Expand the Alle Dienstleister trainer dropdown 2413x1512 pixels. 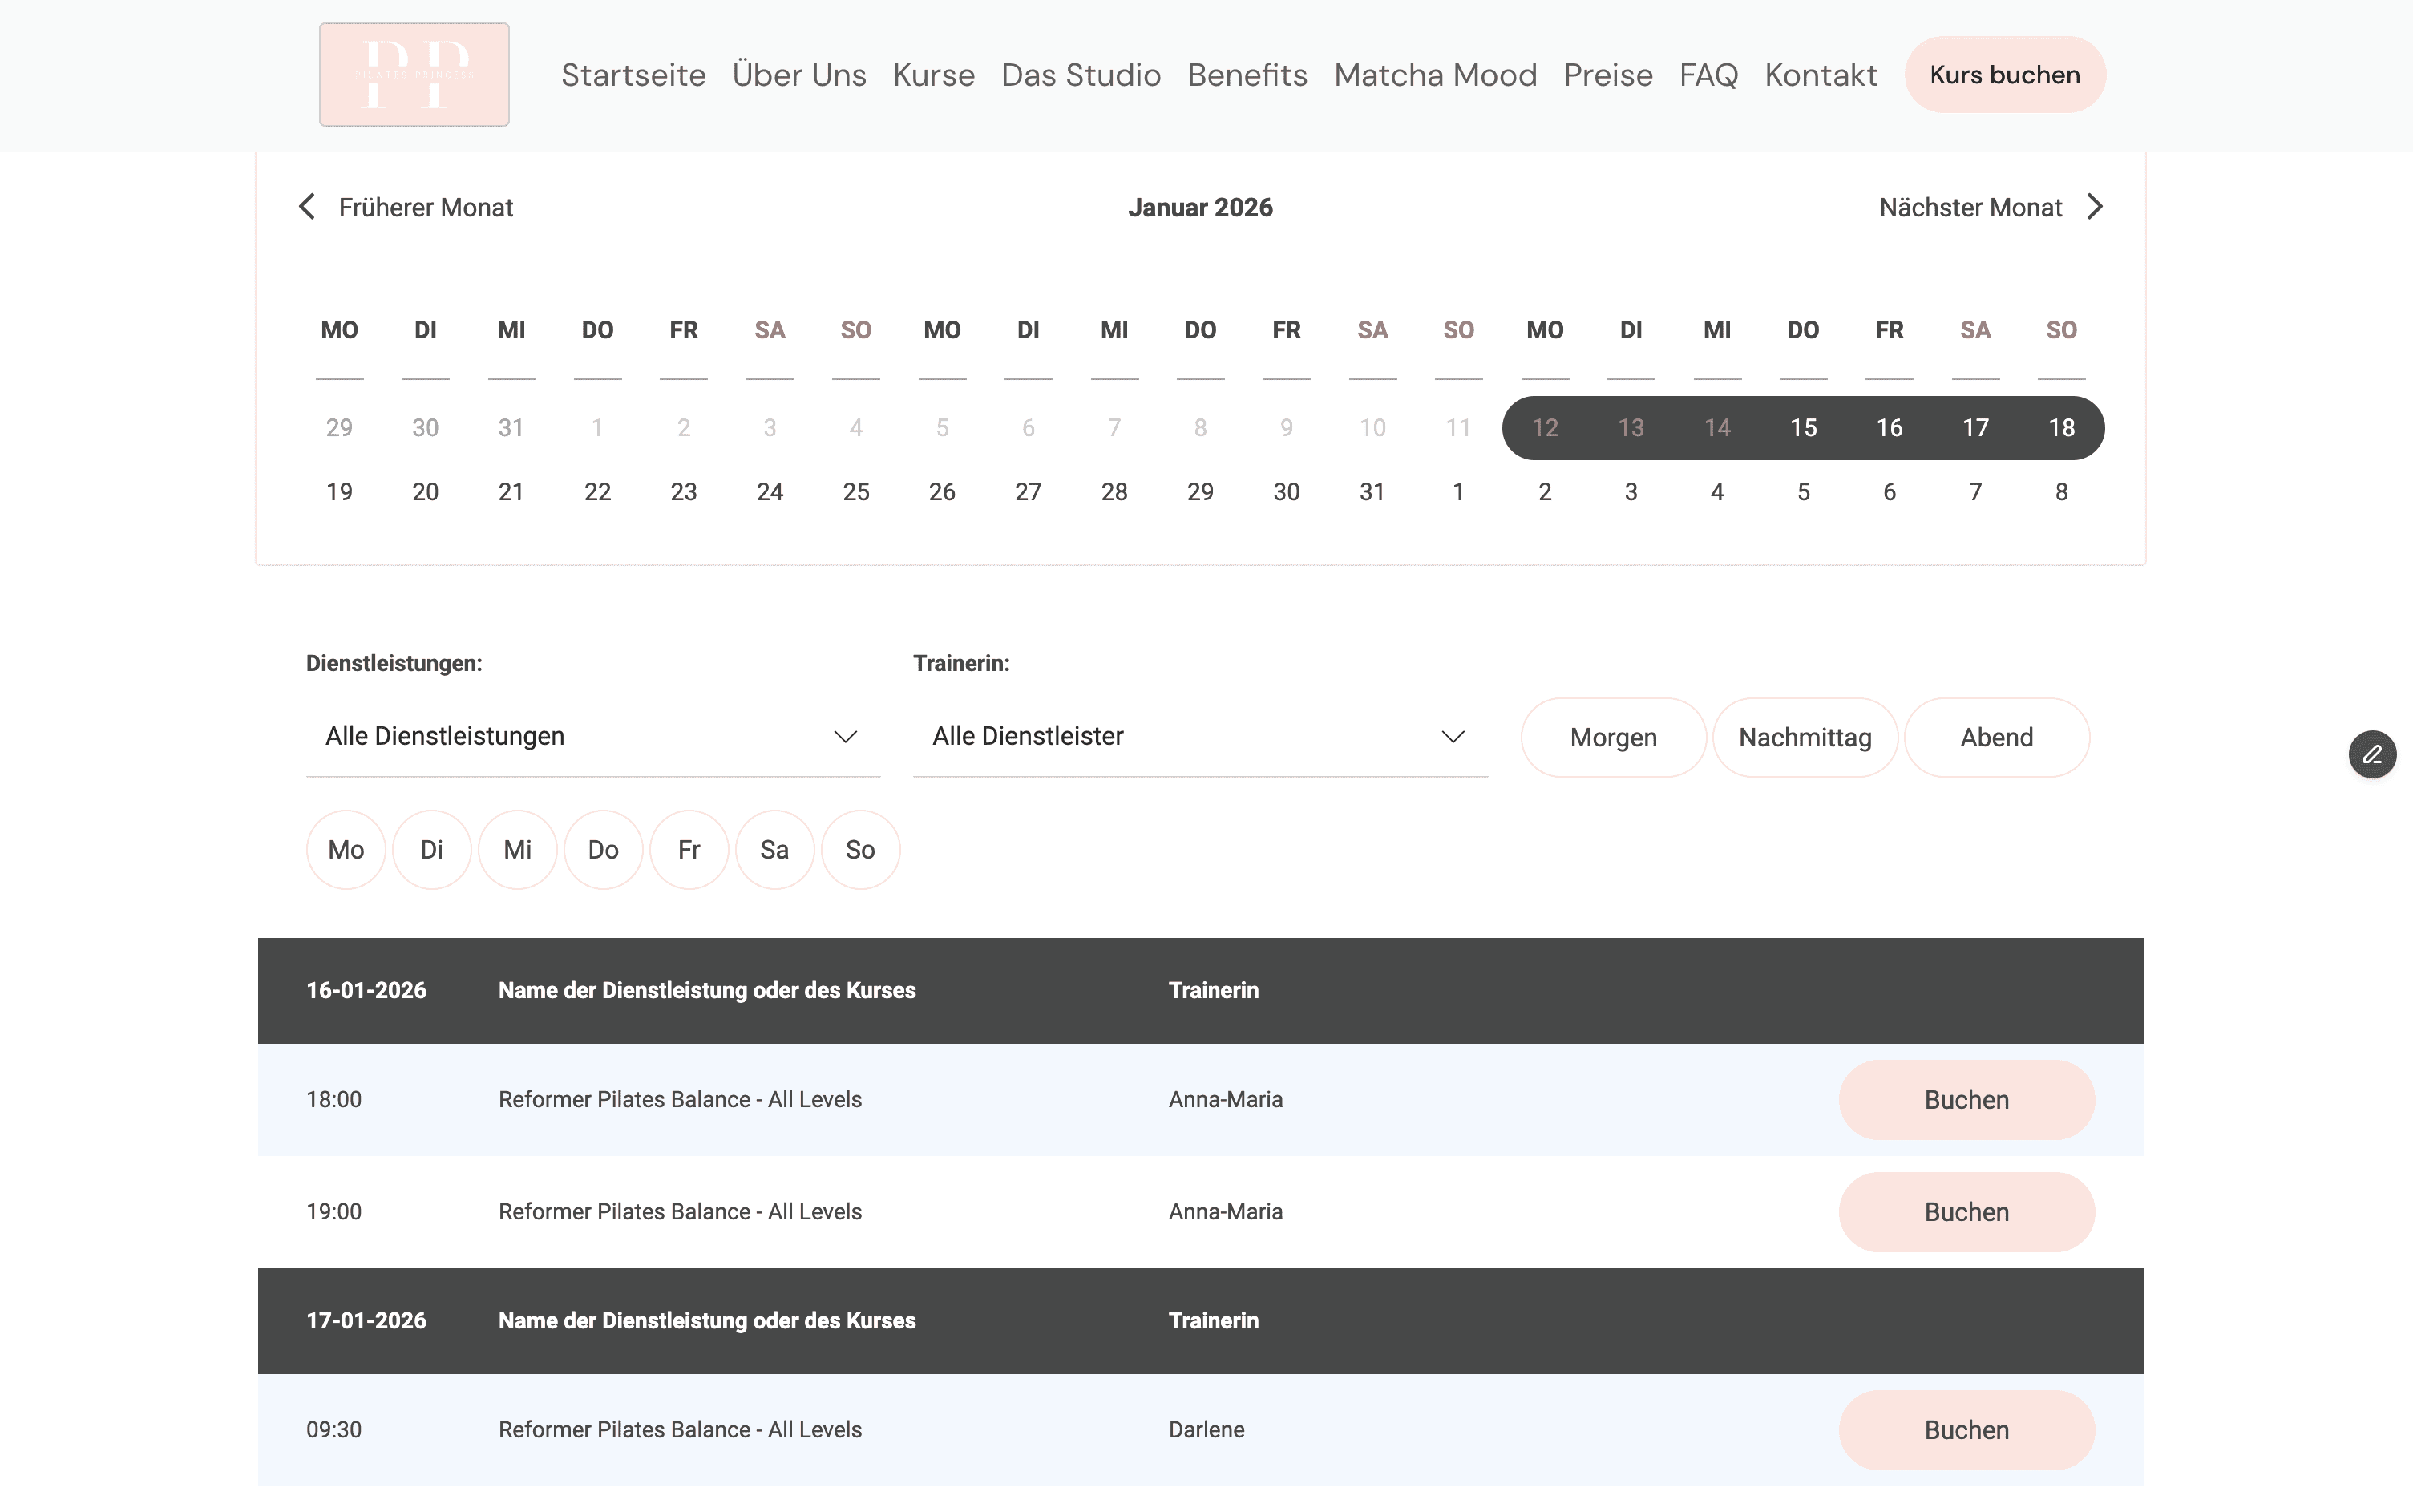tap(1199, 736)
